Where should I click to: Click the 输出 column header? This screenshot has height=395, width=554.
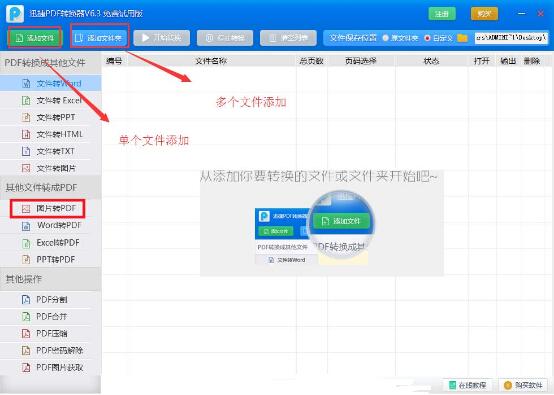(508, 61)
